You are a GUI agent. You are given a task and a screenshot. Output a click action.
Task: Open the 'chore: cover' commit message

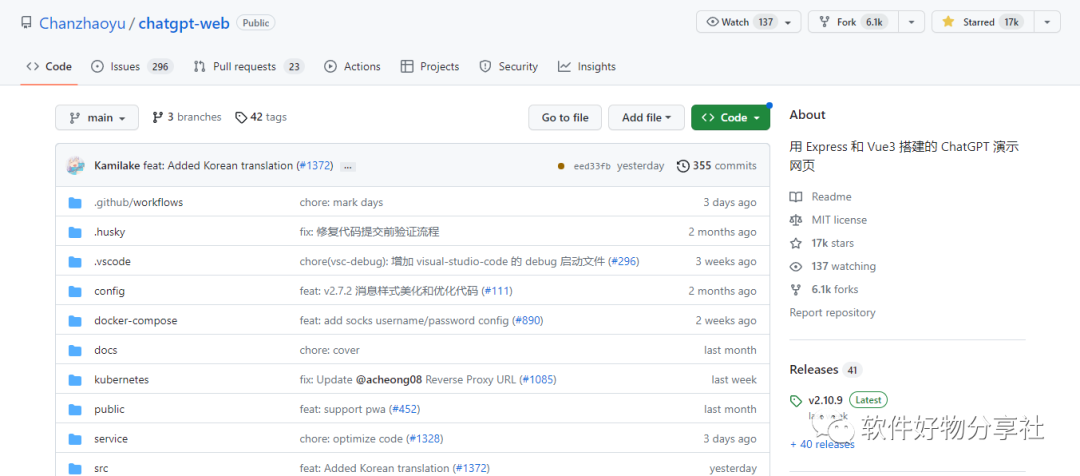(x=329, y=351)
